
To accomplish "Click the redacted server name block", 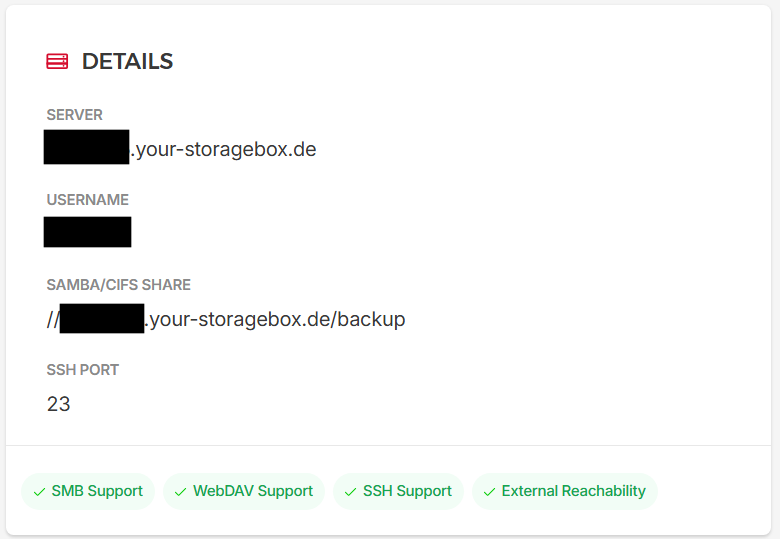I will [87, 147].
